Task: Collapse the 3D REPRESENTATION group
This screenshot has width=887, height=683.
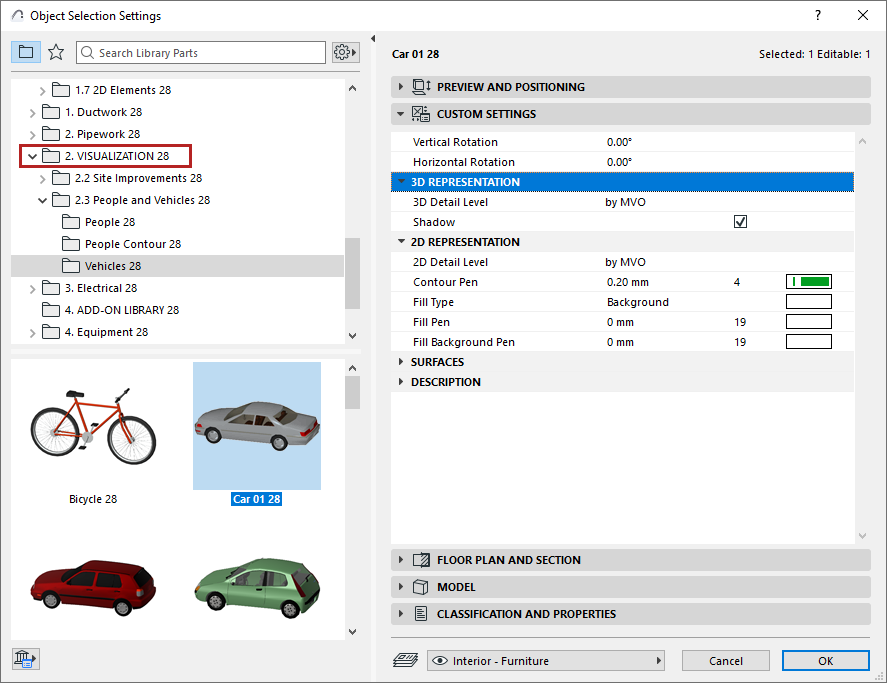Action: [402, 182]
